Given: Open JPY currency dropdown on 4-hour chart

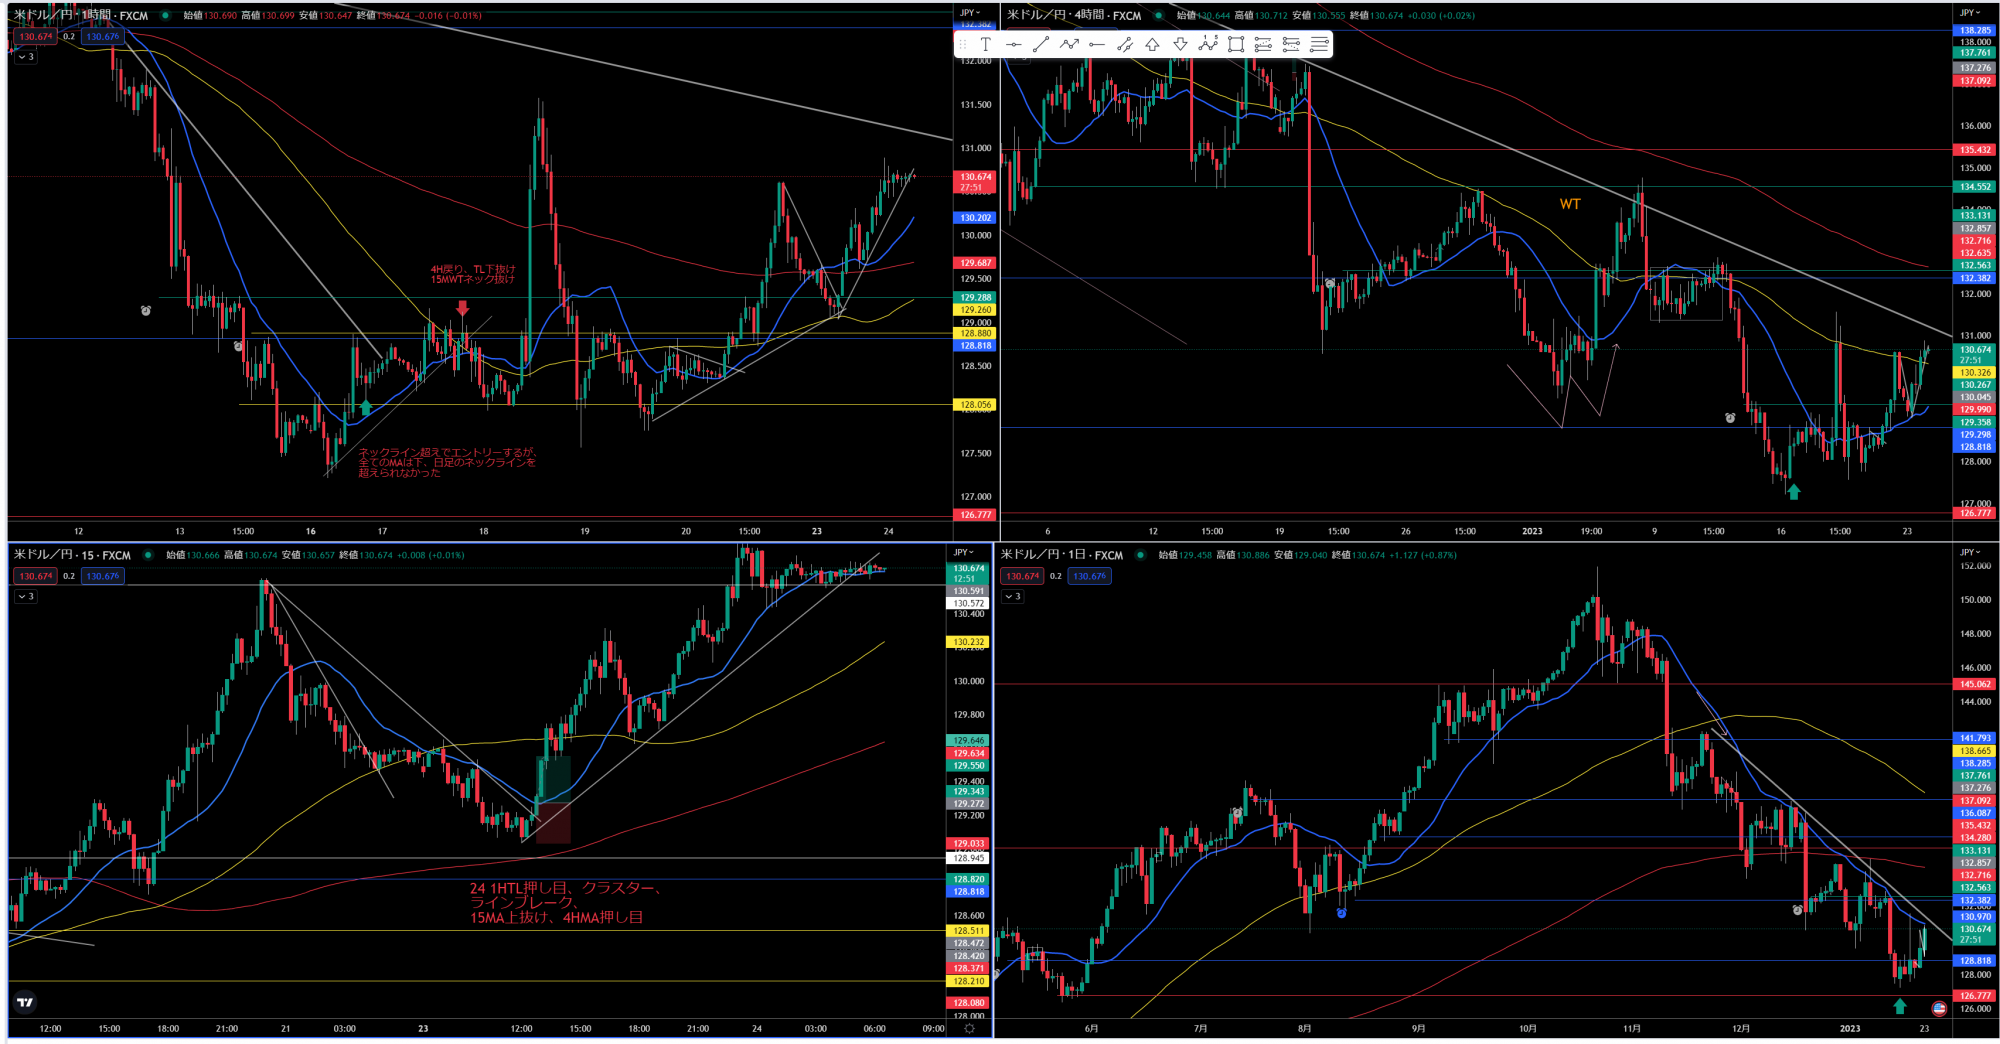Looking at the screenshot, I should coord(1969,13).
